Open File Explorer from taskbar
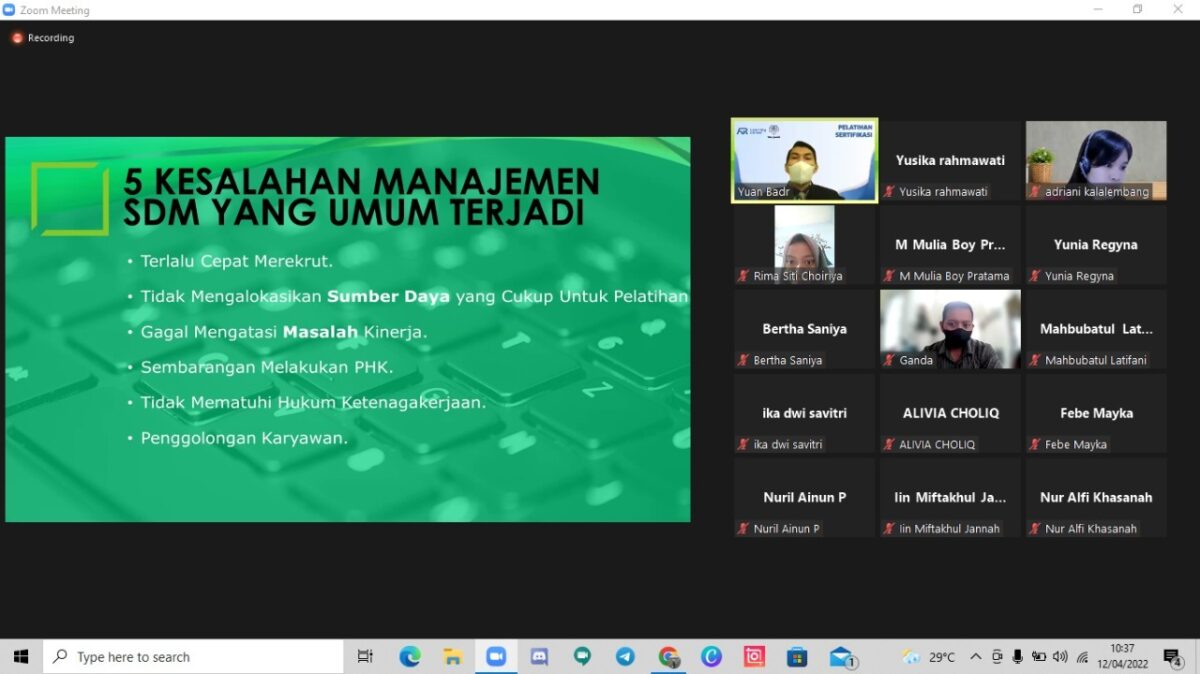 click(453, 657)
